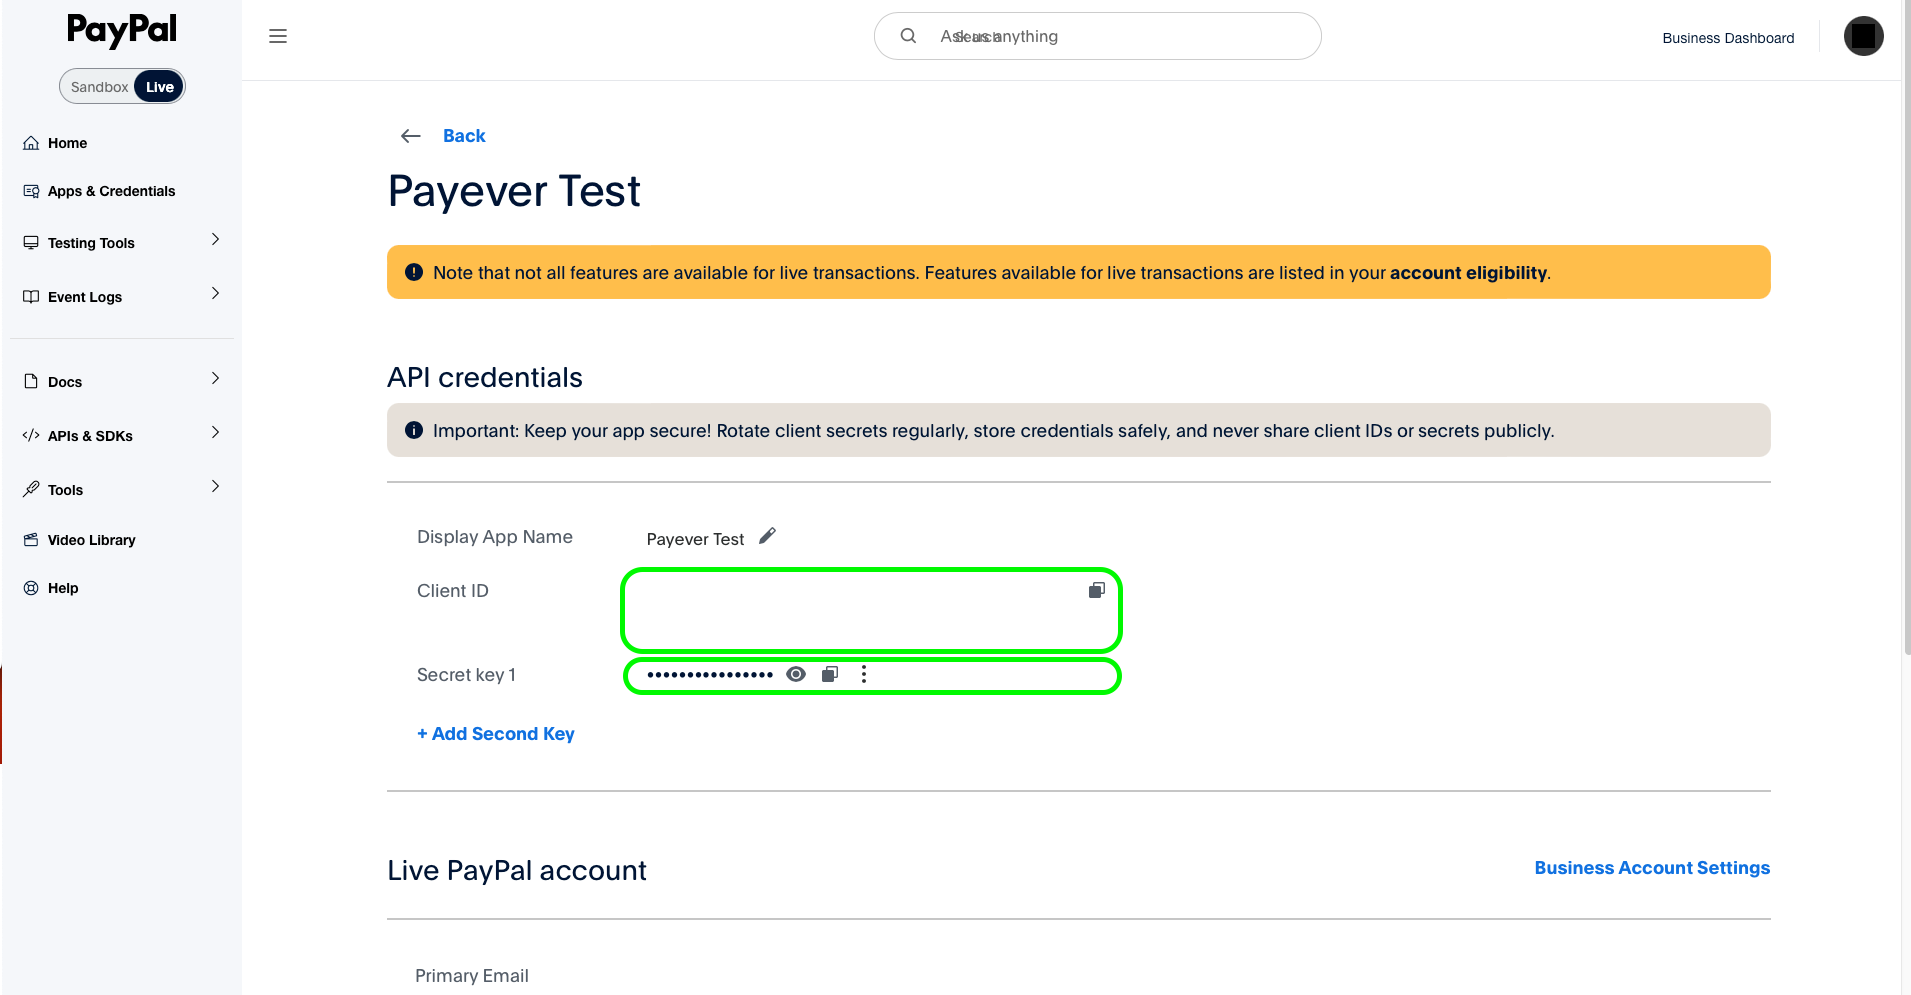Open Business Account Settings

1652,868
